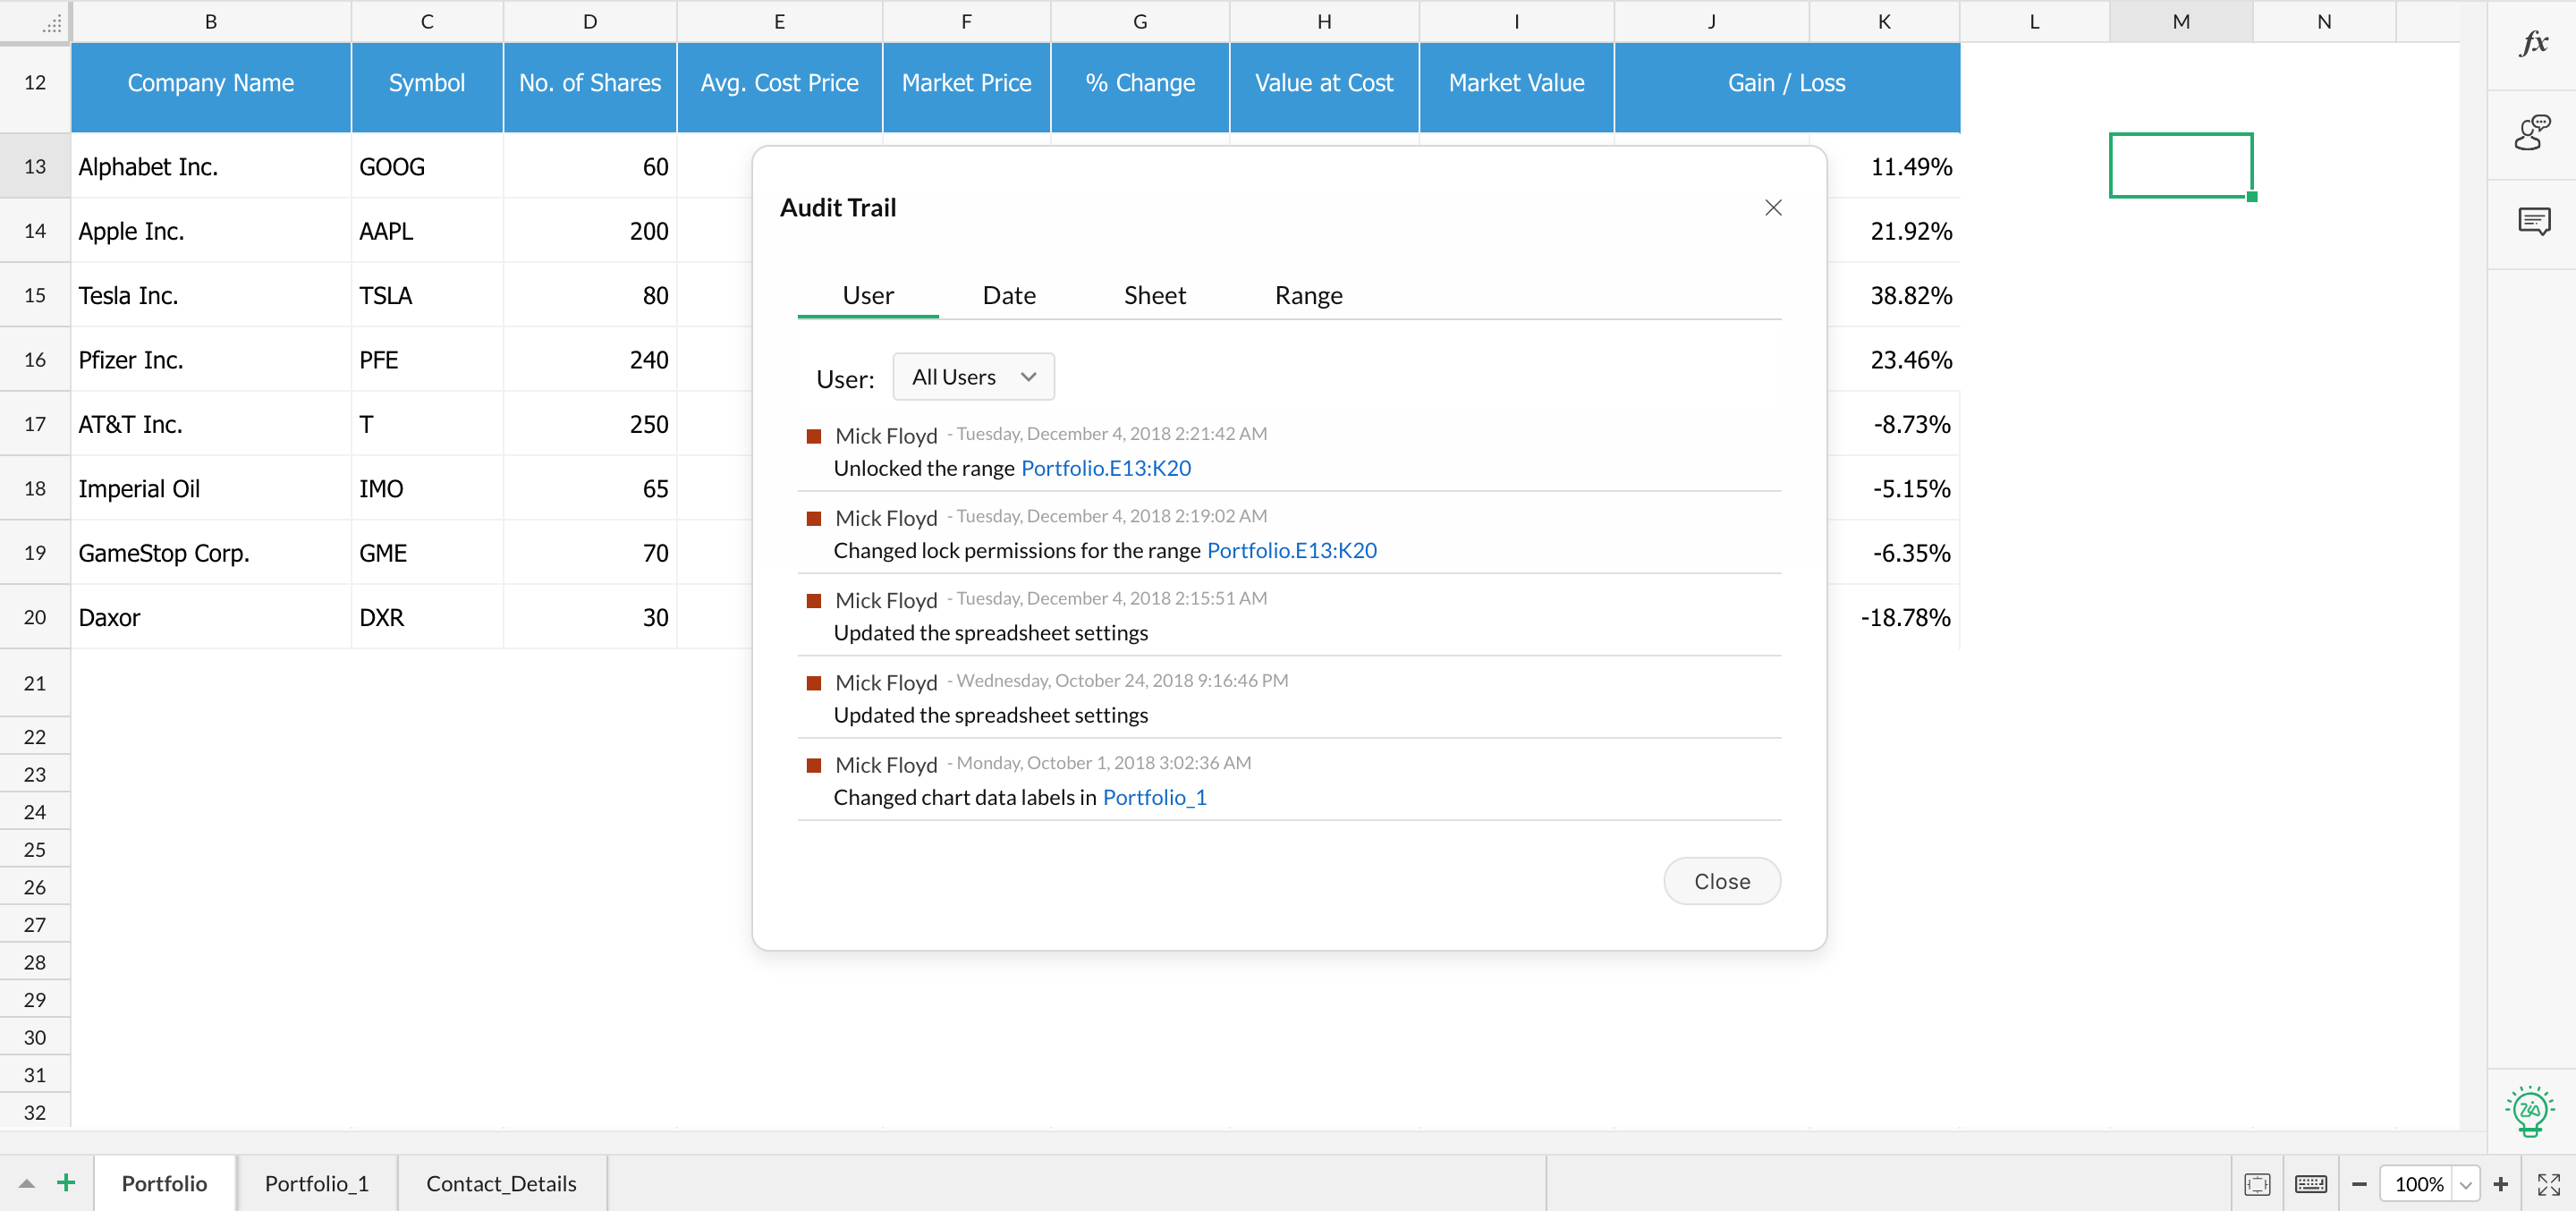This screenshot has height=1211, width=2576.
Task: Open the comments panel icon
Action: [2533, 221]
